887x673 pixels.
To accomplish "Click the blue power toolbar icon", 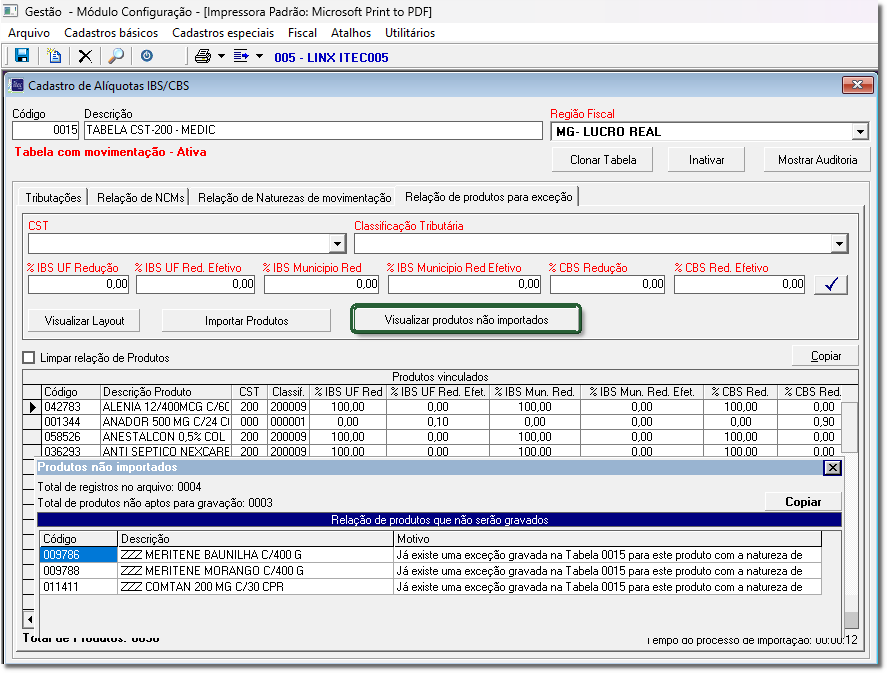I will click(x=147, y=56).
